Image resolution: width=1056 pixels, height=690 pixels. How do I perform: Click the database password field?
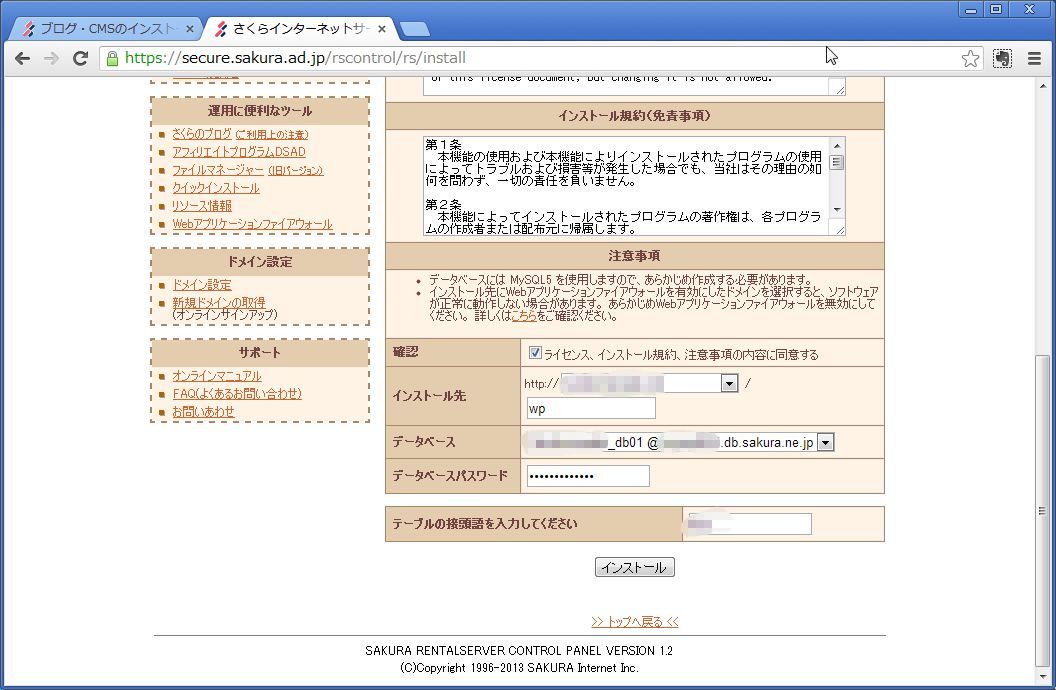[588, 476]
